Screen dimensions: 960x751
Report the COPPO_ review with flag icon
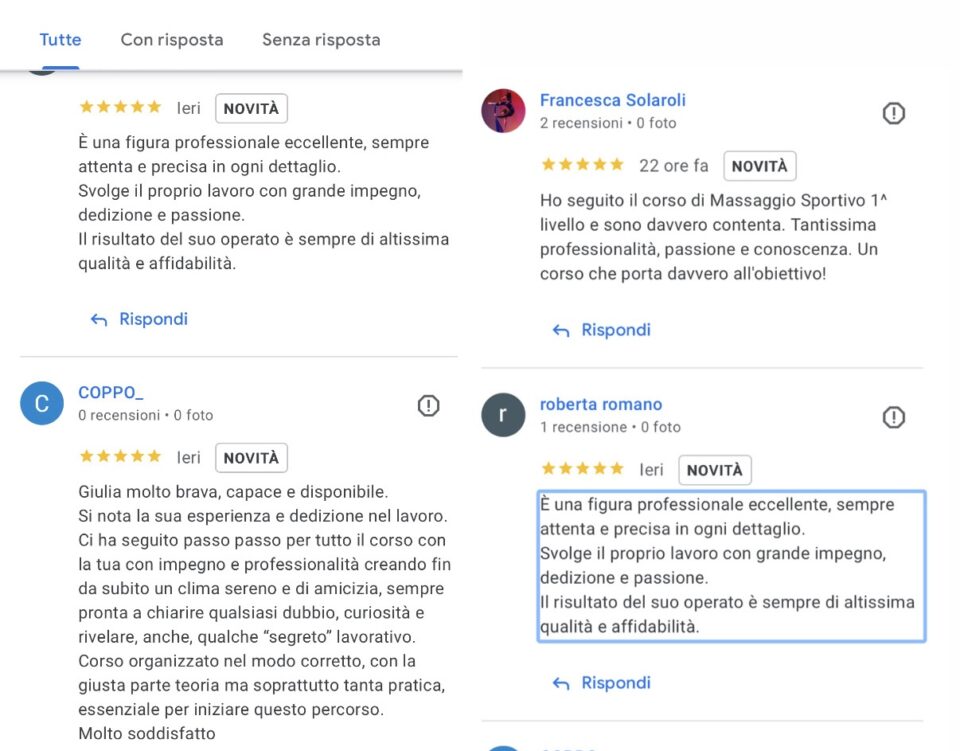pos(428,405)
